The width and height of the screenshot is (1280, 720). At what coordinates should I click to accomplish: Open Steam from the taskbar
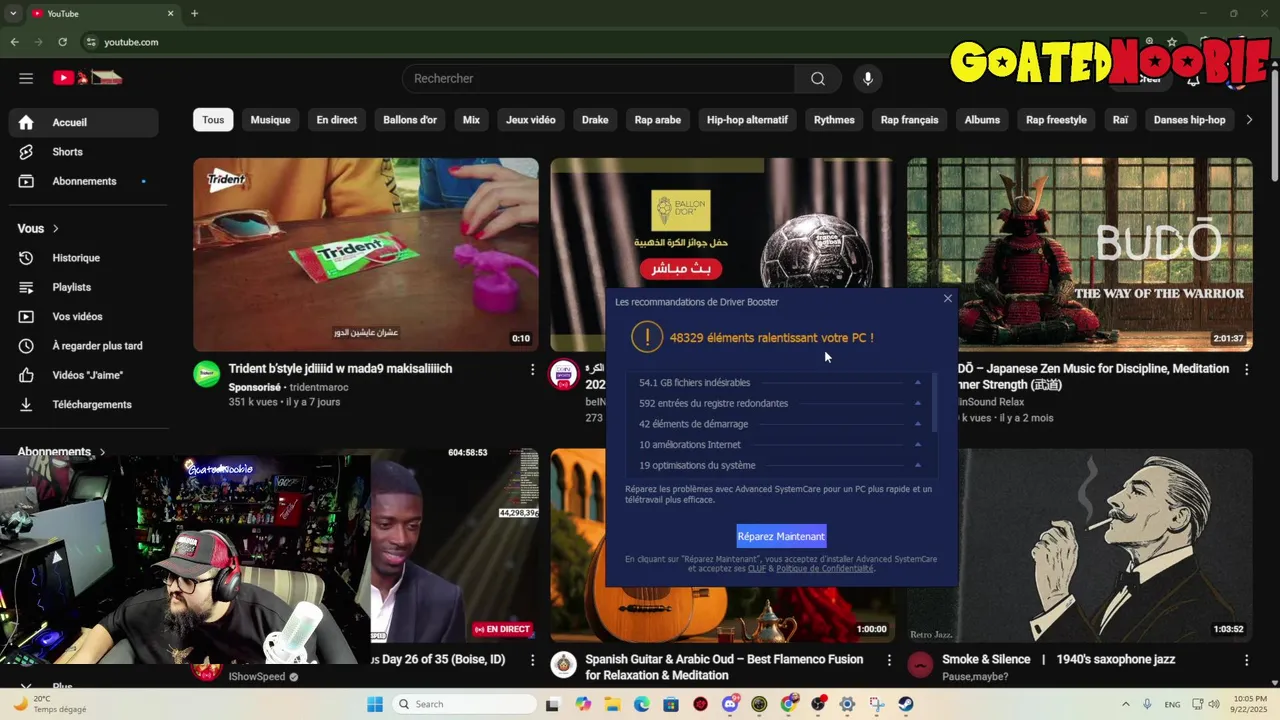(906, 704)
